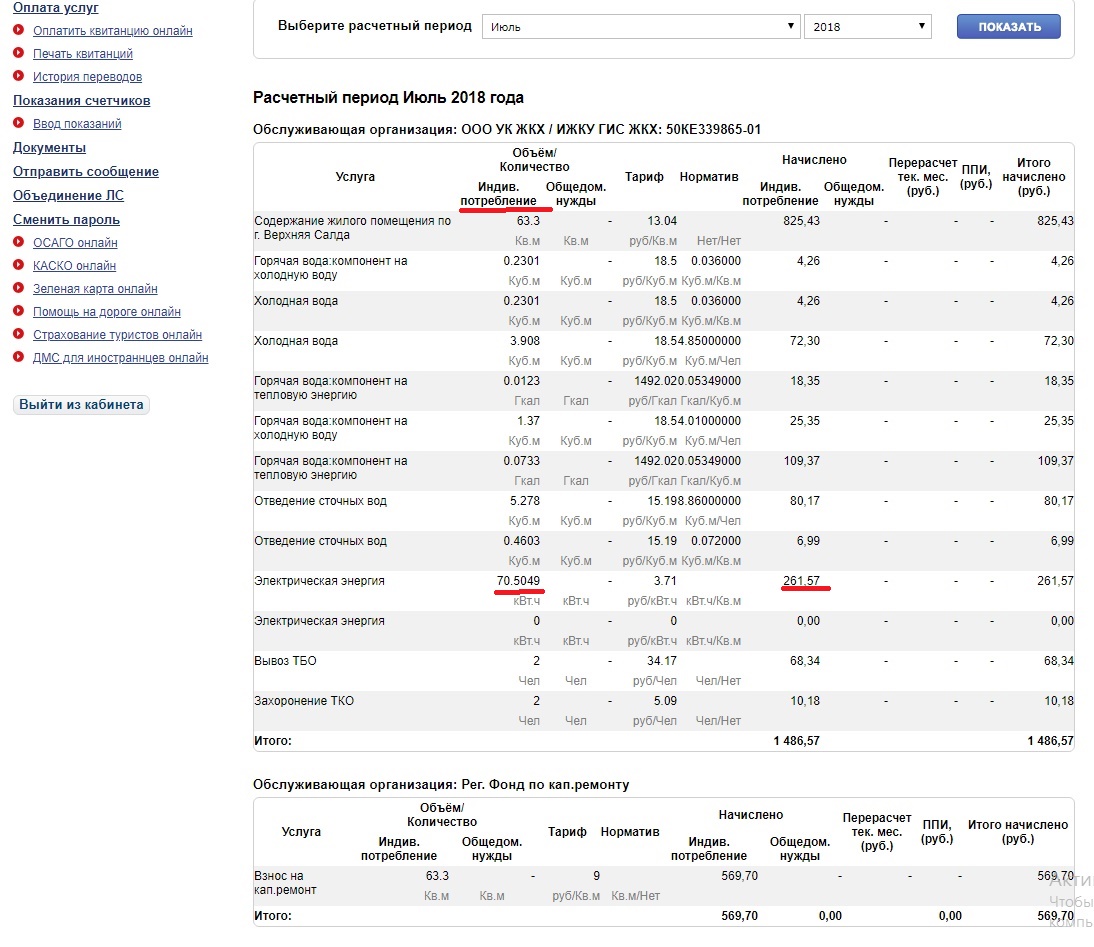Screen dimensions: 1094x947
Task: Click the red bullet beside Оплатить квитанцию онлайн
Action: click(x=19, y=30)
